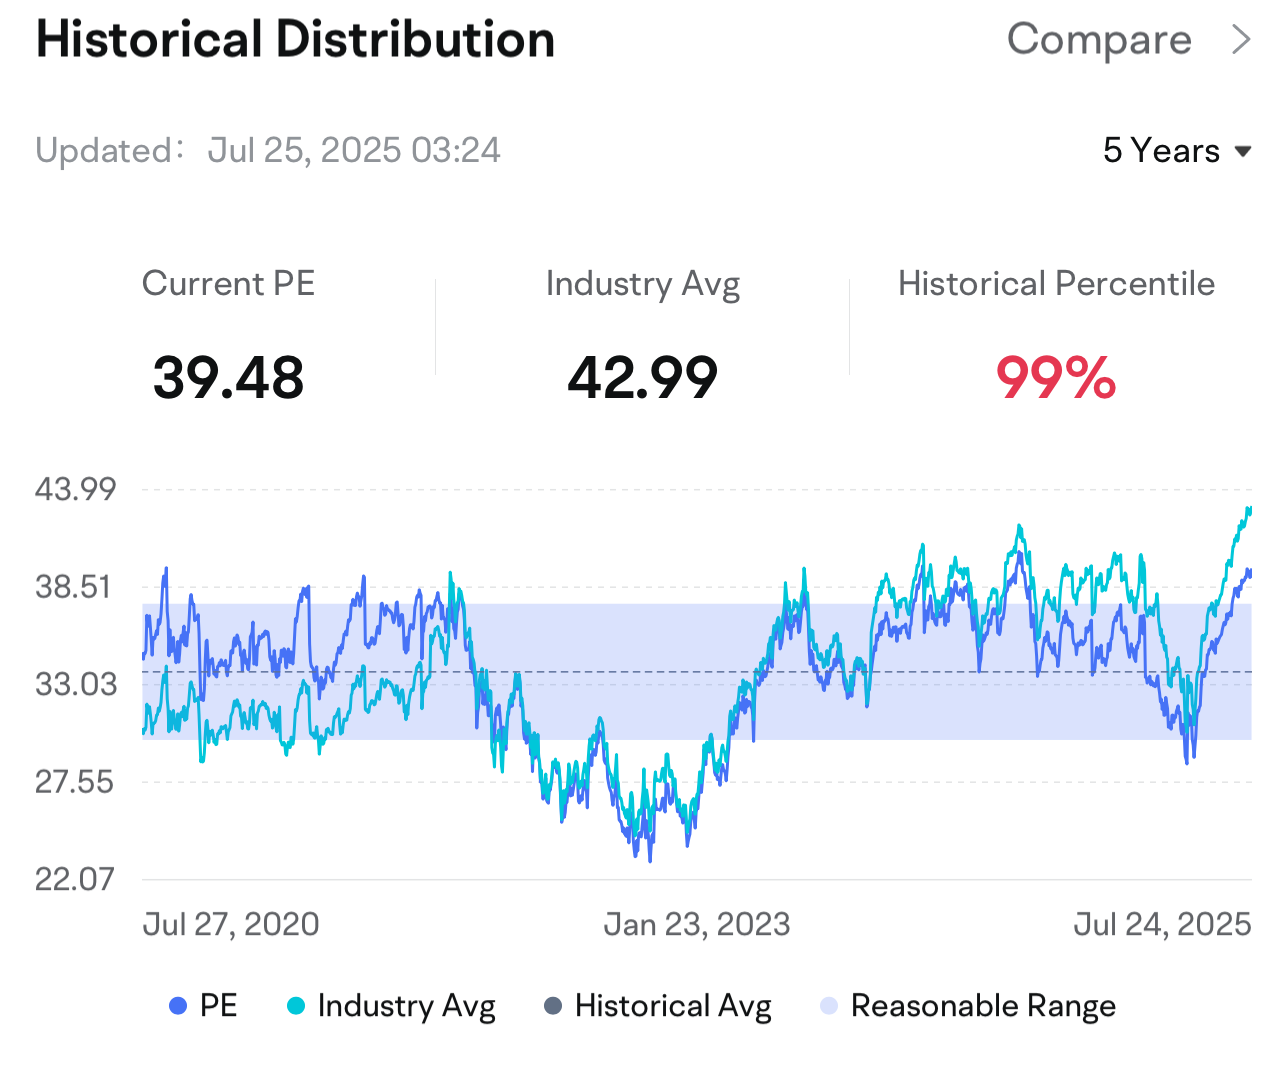This screenshot has width=1284, height=1080.
Task: Toggle the Industry Avg legend dot
Action: pyautogui.click(x=296, y=1006)
